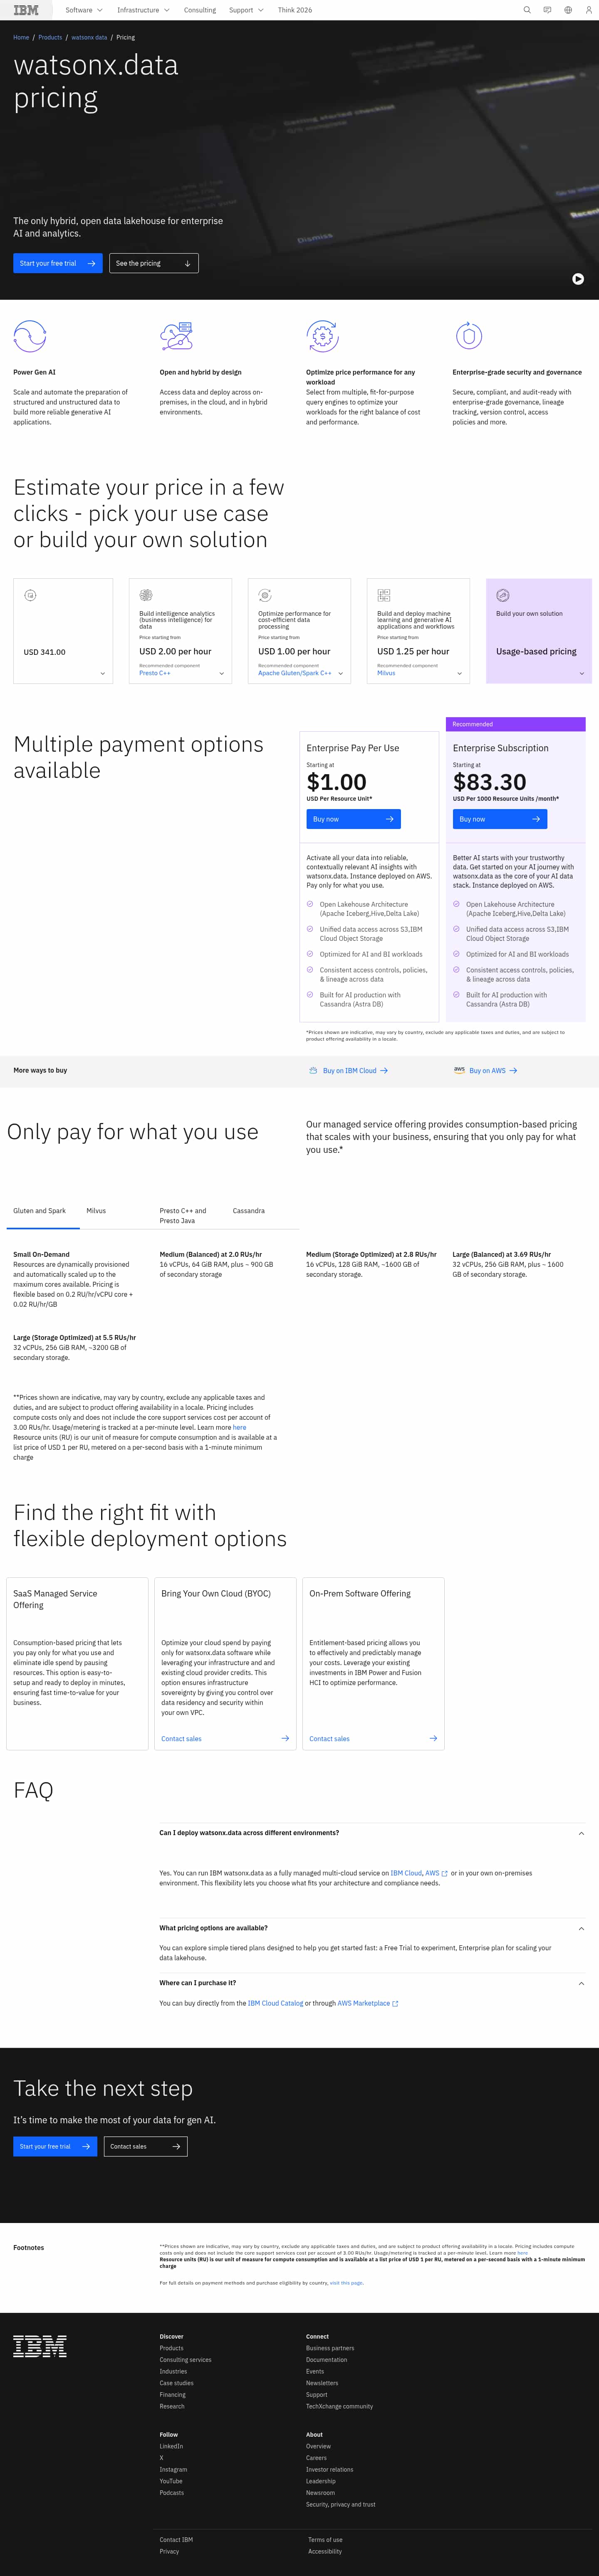
Task: Open the Contact IBM footer link
Action: (176, 2540)
